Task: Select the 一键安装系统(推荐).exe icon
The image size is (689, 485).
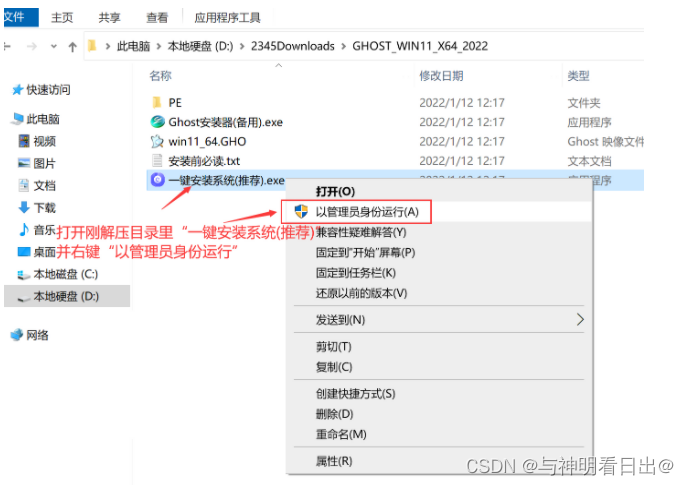Action: coord(157,180)
